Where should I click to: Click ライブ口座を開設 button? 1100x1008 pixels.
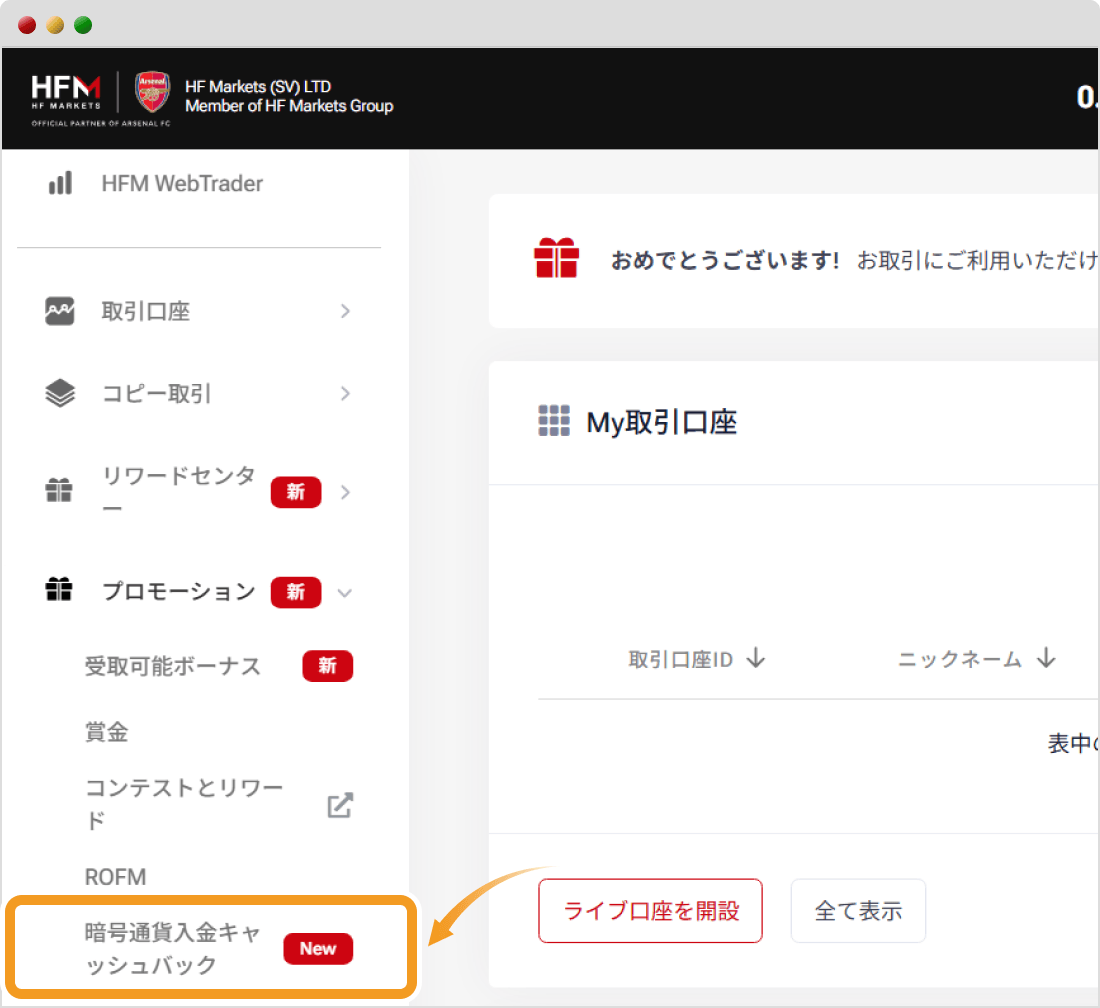(x=650, y=910)
